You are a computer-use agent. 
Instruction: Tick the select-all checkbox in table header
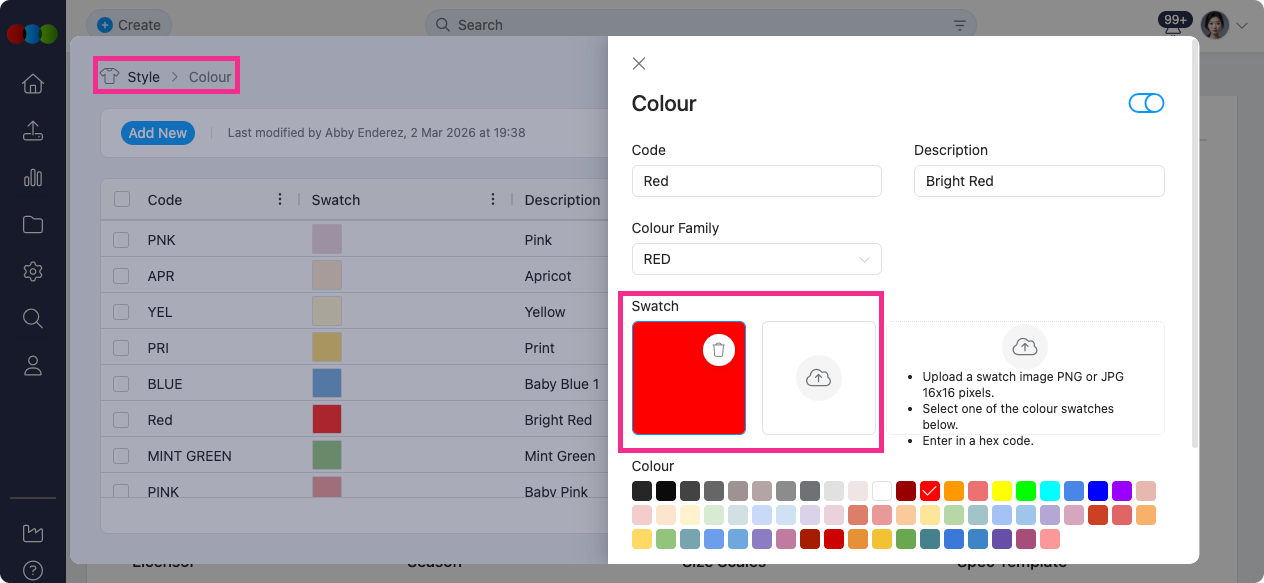tap(122, 199)
